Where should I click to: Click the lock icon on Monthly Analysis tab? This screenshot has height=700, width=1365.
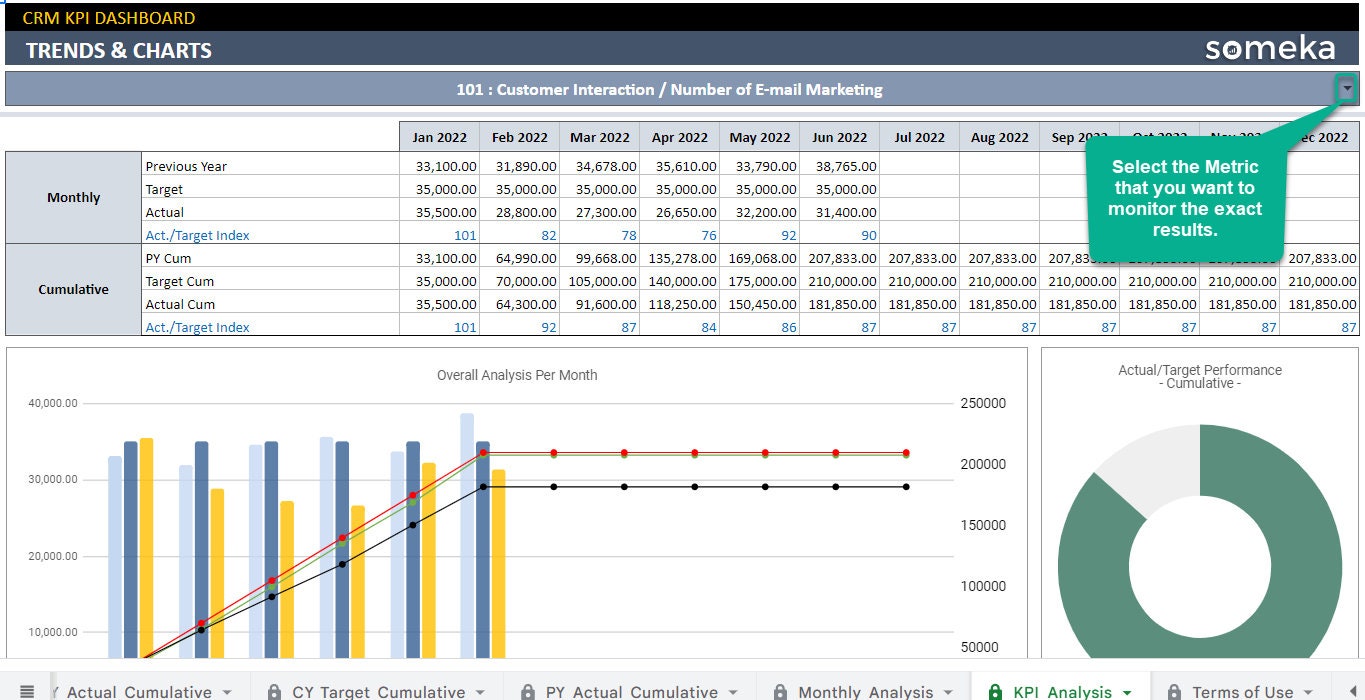click(x=779, y=690)
